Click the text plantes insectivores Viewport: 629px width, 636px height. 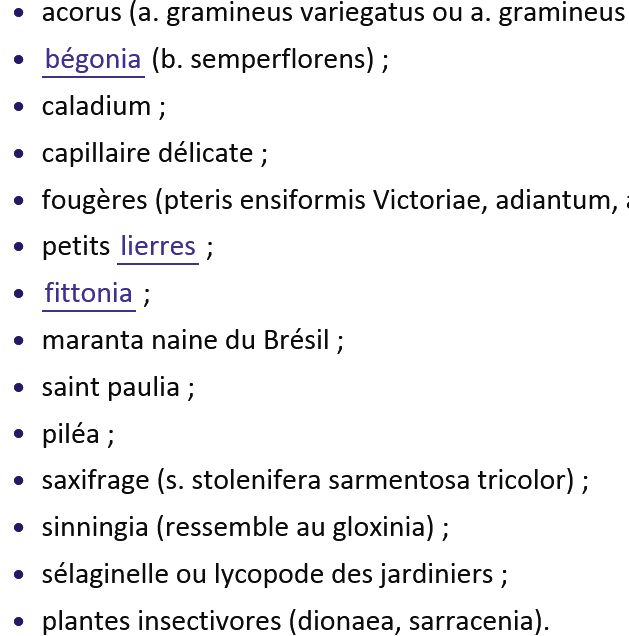pos(162,621)
